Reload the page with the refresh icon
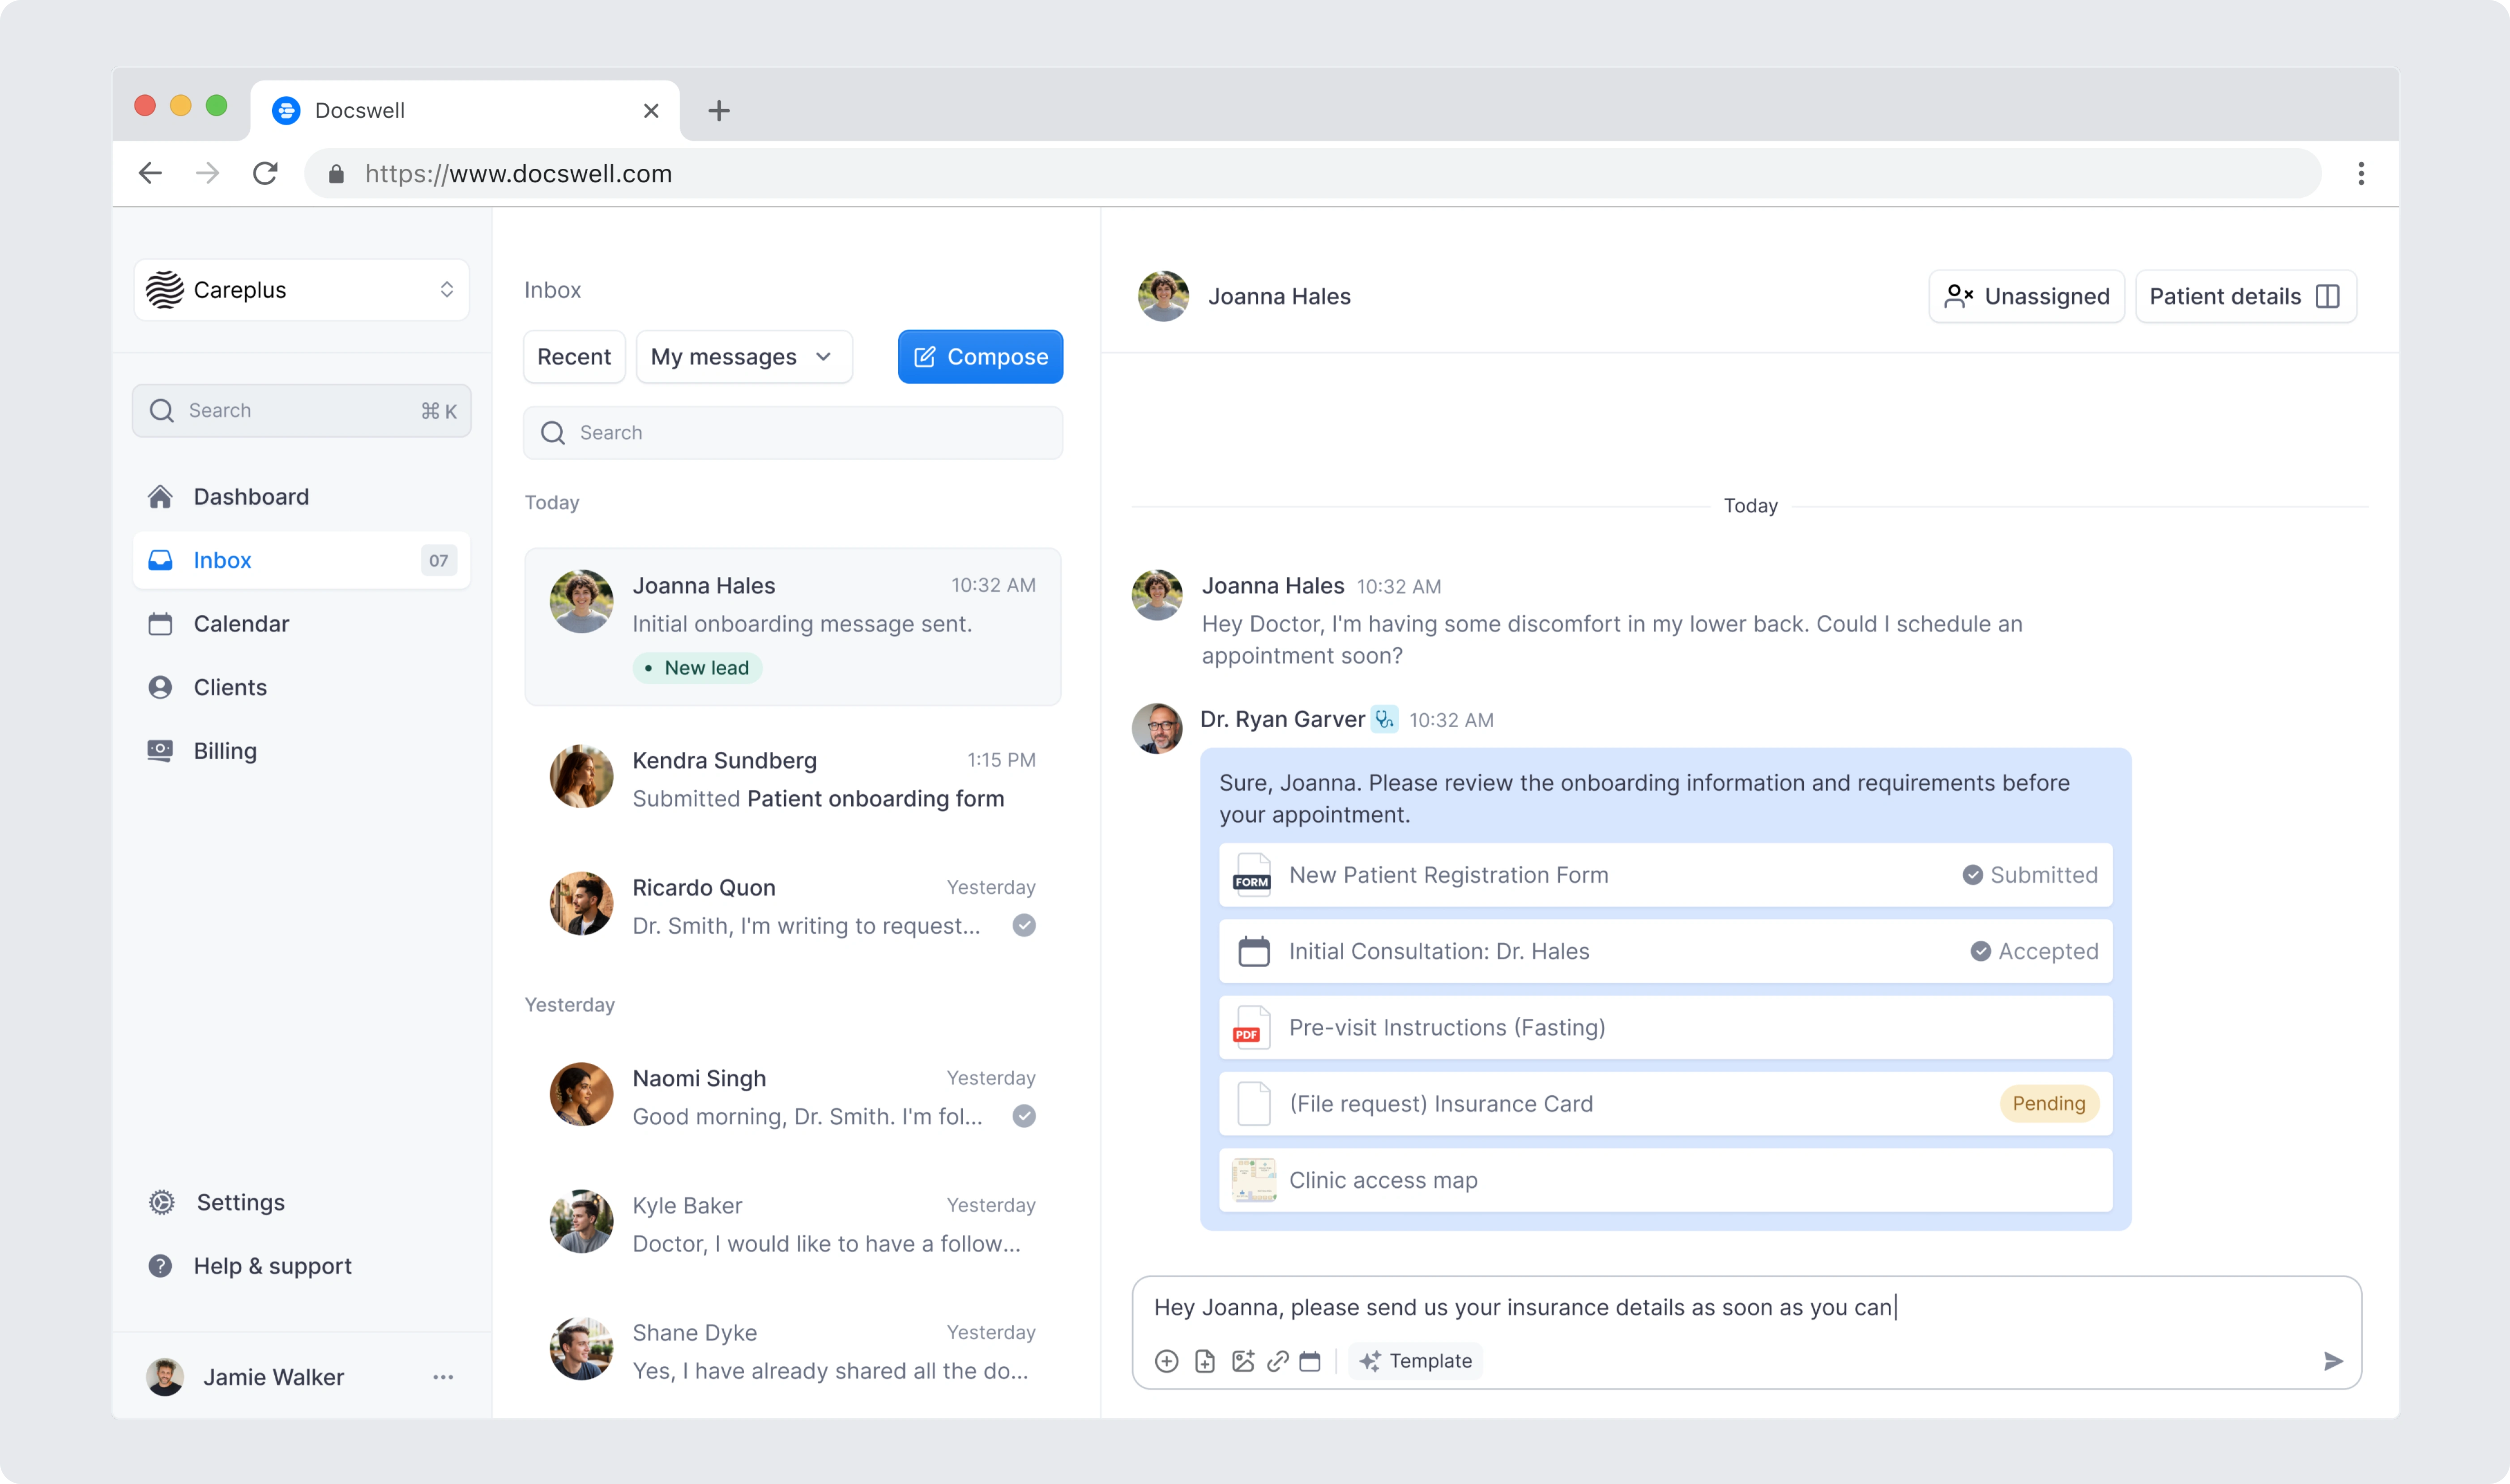 [x=265, y=173]
